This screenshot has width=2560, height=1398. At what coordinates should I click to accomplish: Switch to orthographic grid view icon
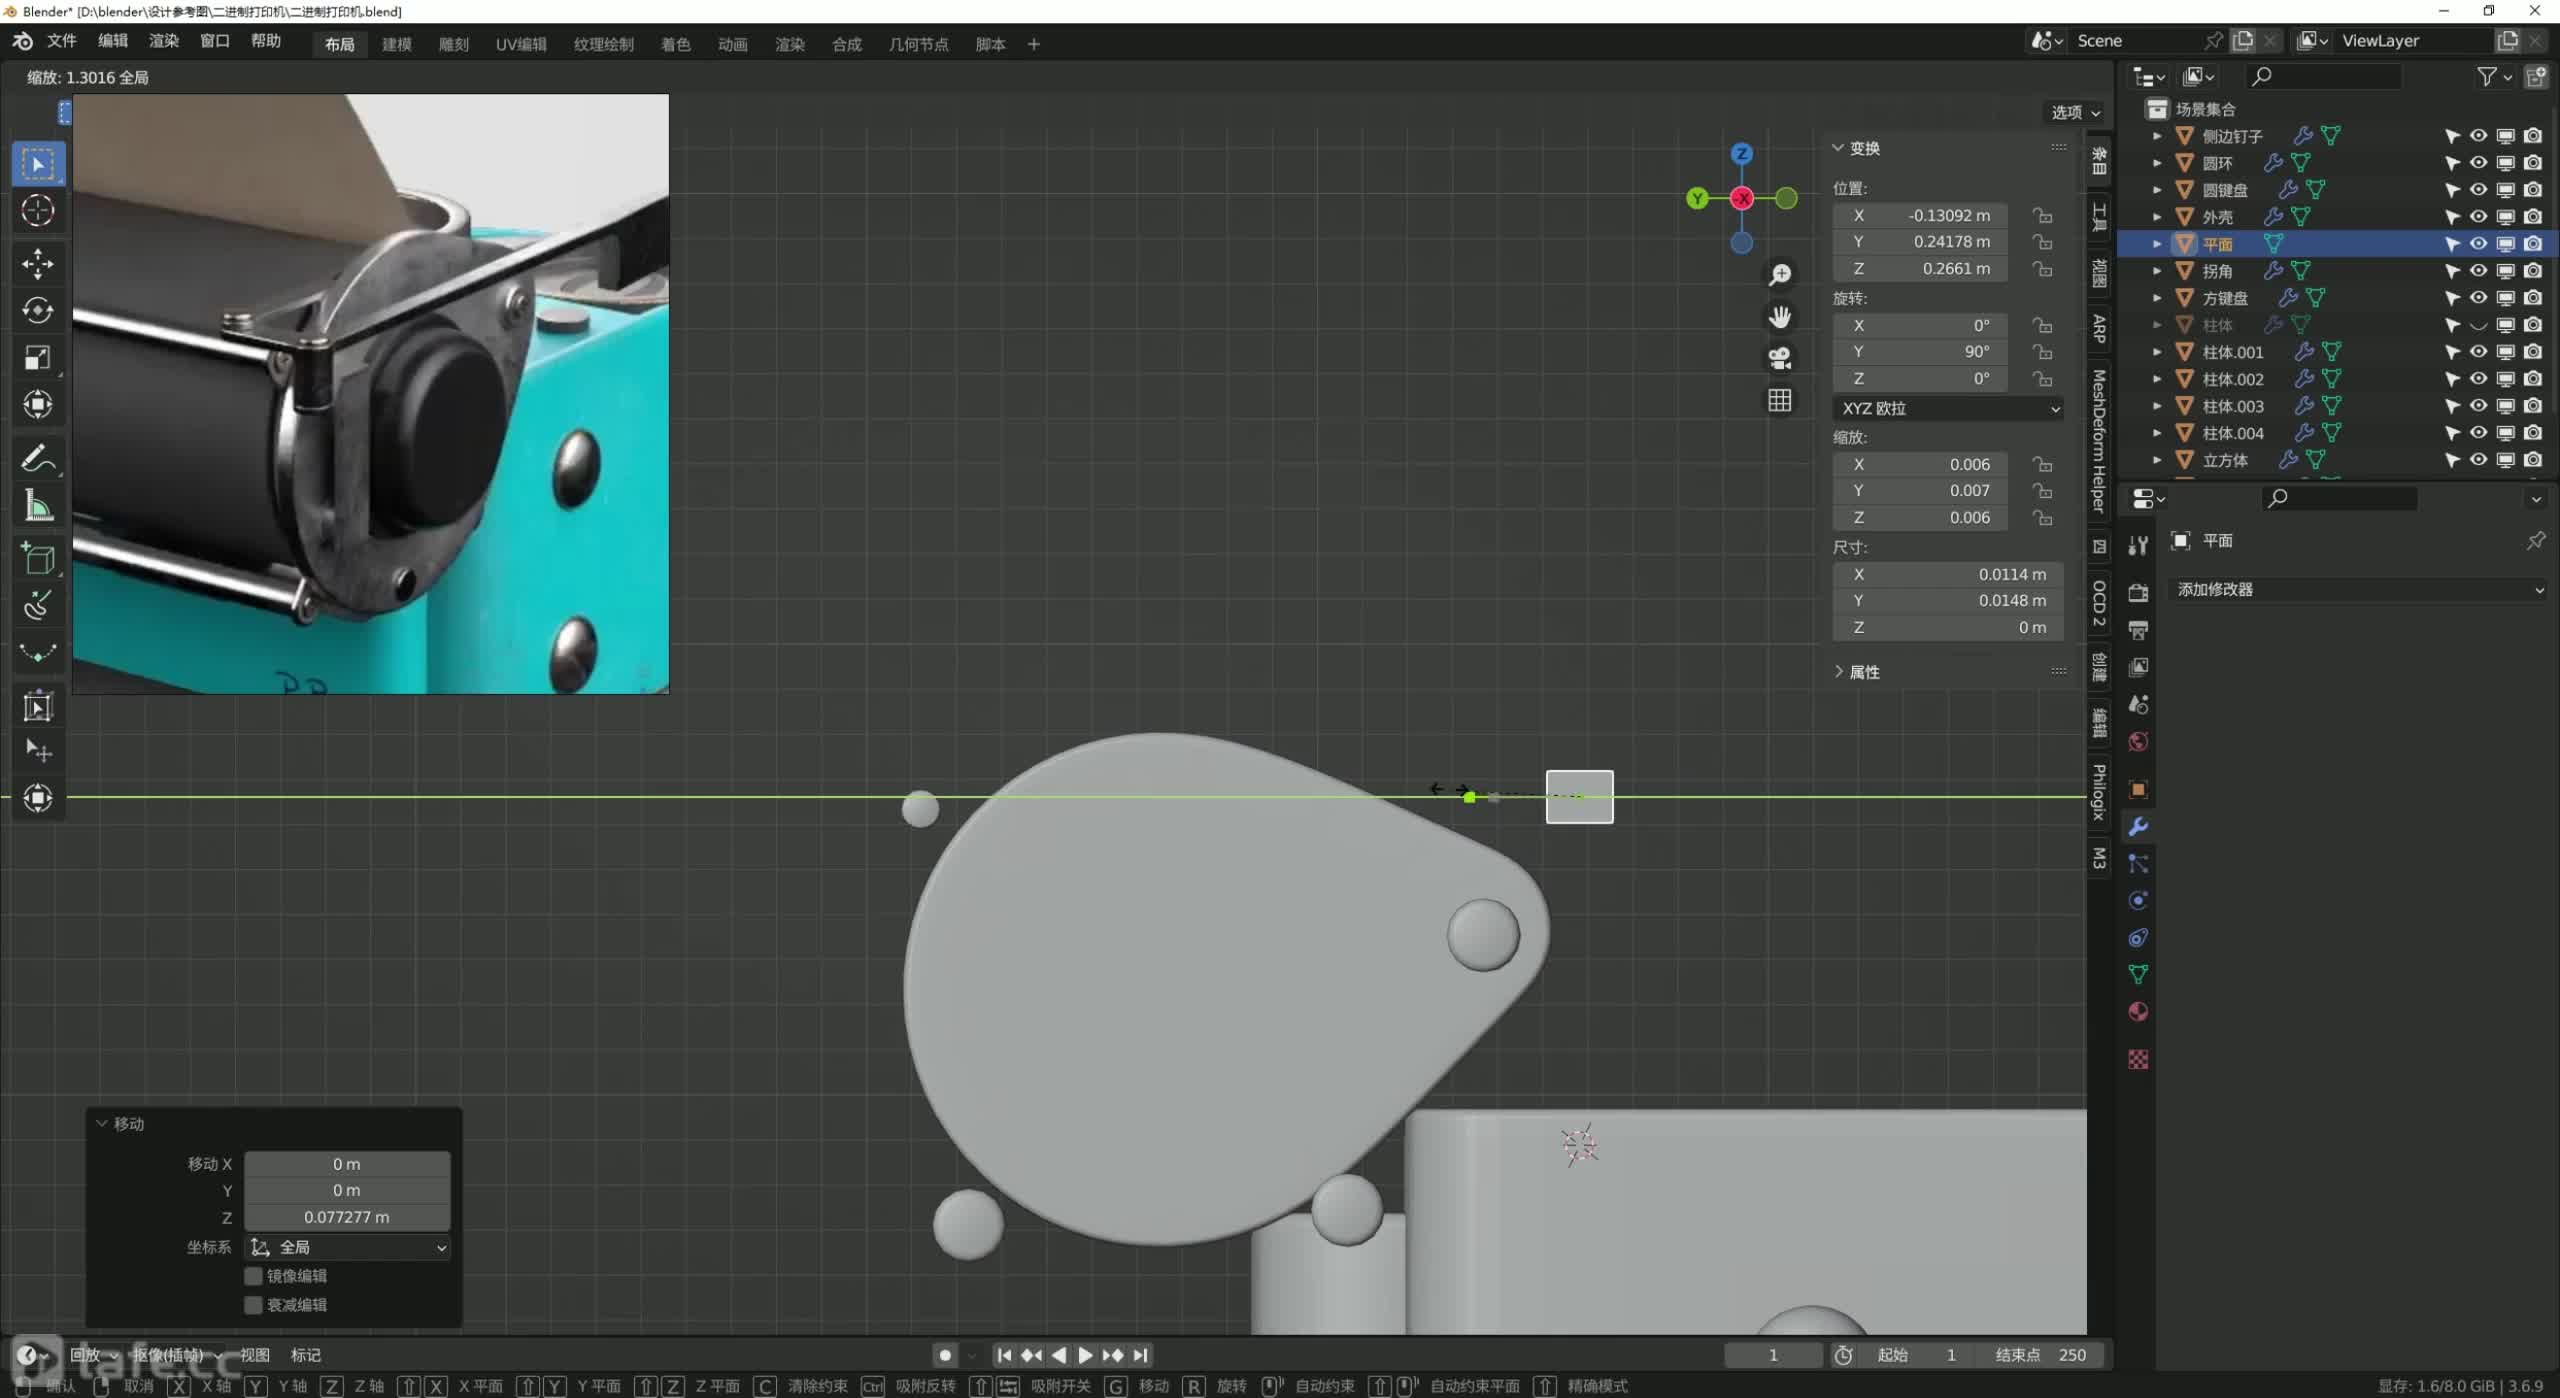pyautogui.click(x=1780, y=400)
